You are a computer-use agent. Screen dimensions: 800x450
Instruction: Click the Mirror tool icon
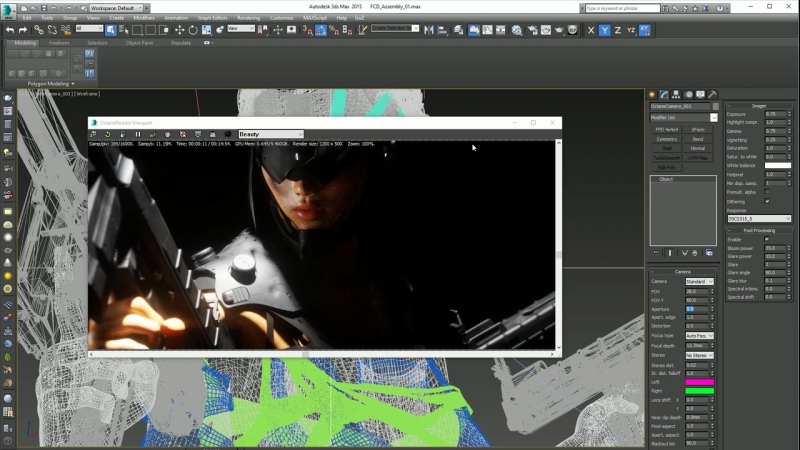click(x=429, y=30)
